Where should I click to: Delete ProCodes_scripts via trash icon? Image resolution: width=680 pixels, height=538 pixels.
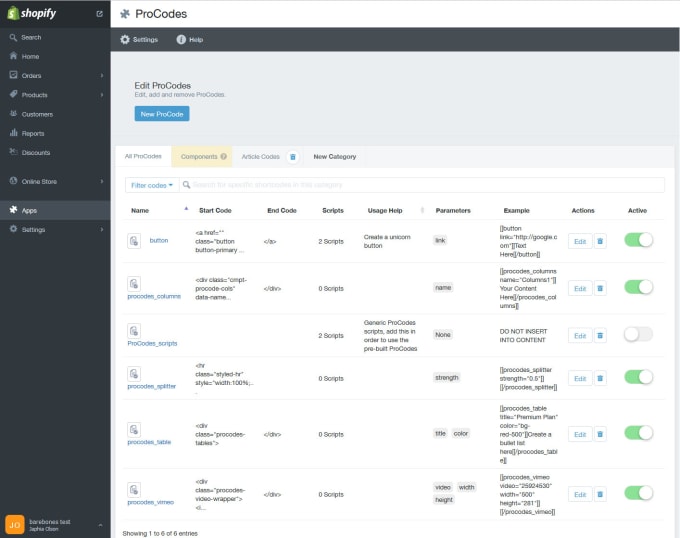[x=600, y=336]
